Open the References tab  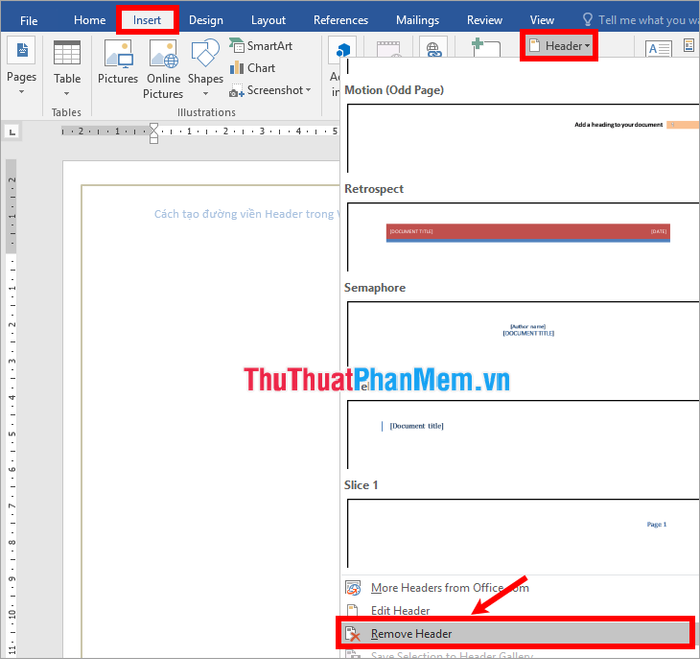[341, 20]
